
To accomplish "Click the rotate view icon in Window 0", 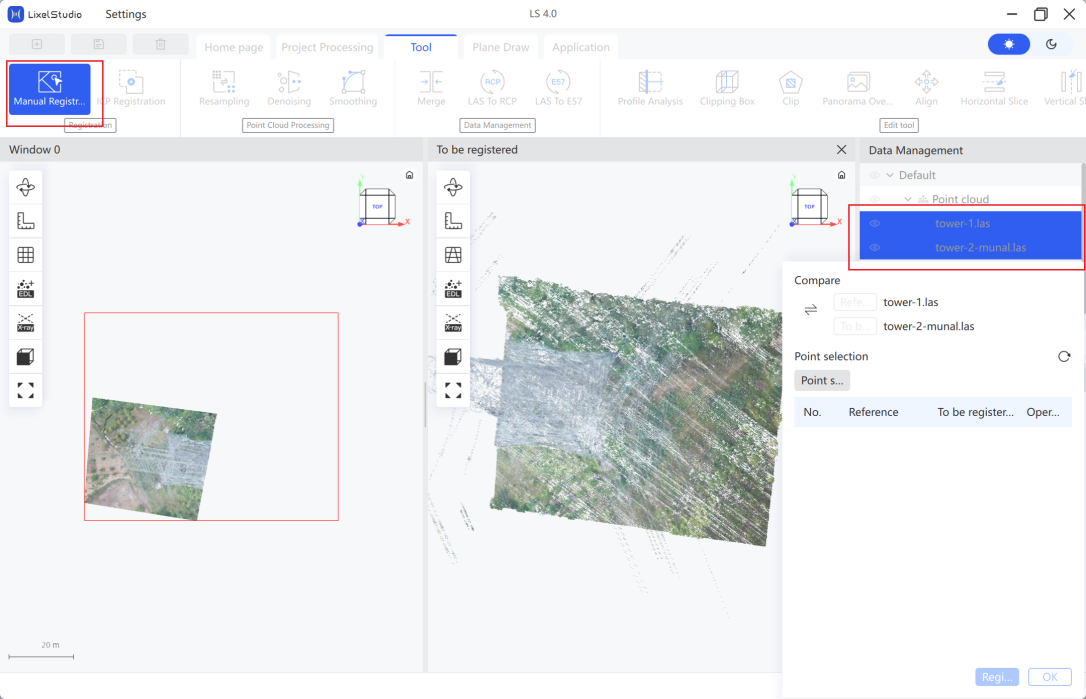I will [26, 187].
